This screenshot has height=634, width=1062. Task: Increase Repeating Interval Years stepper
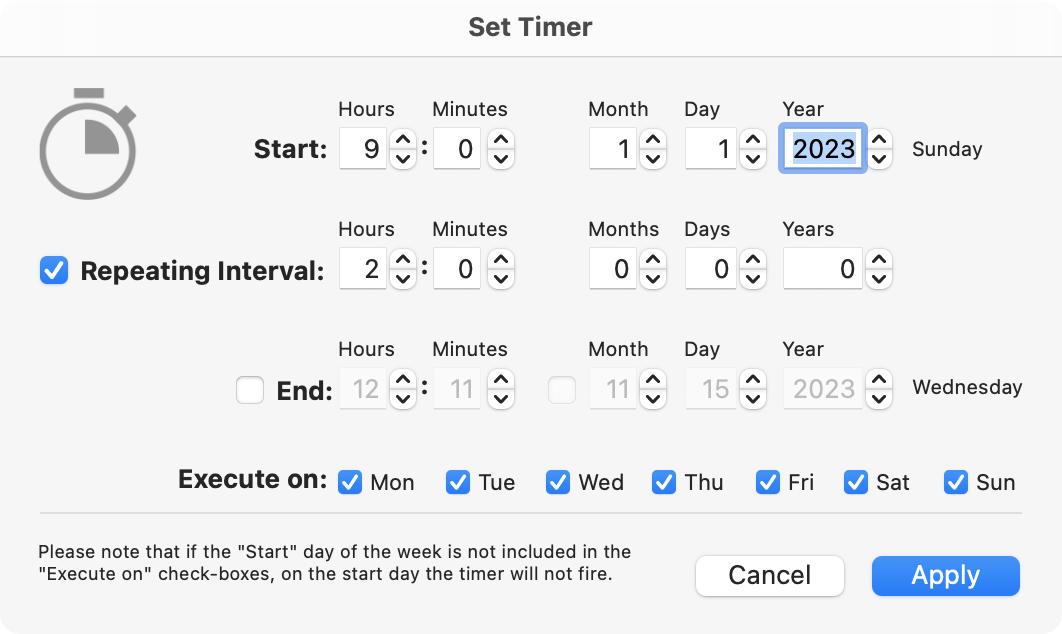point(879,259)
